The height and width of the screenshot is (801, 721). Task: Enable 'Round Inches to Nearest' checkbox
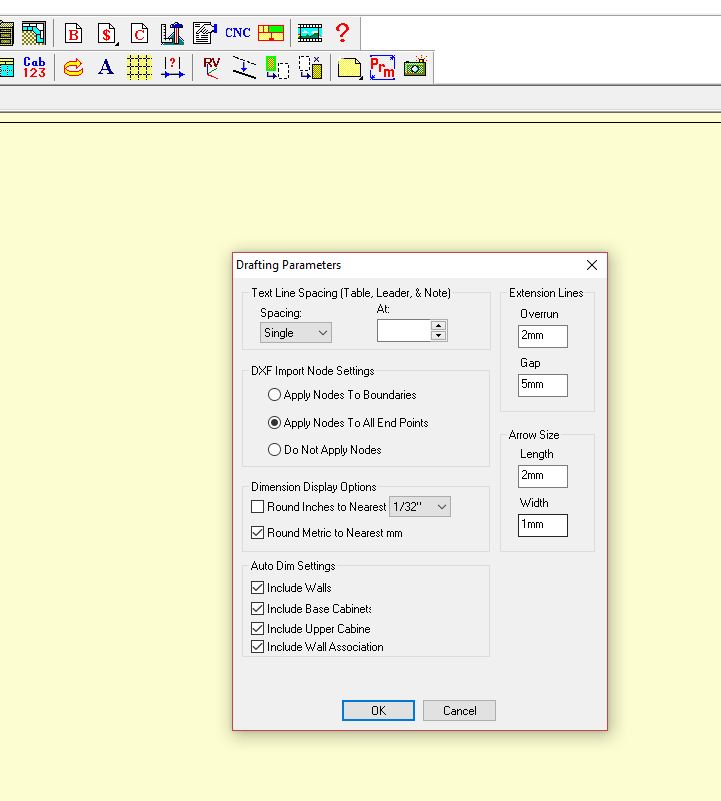[x=258, y=507]
